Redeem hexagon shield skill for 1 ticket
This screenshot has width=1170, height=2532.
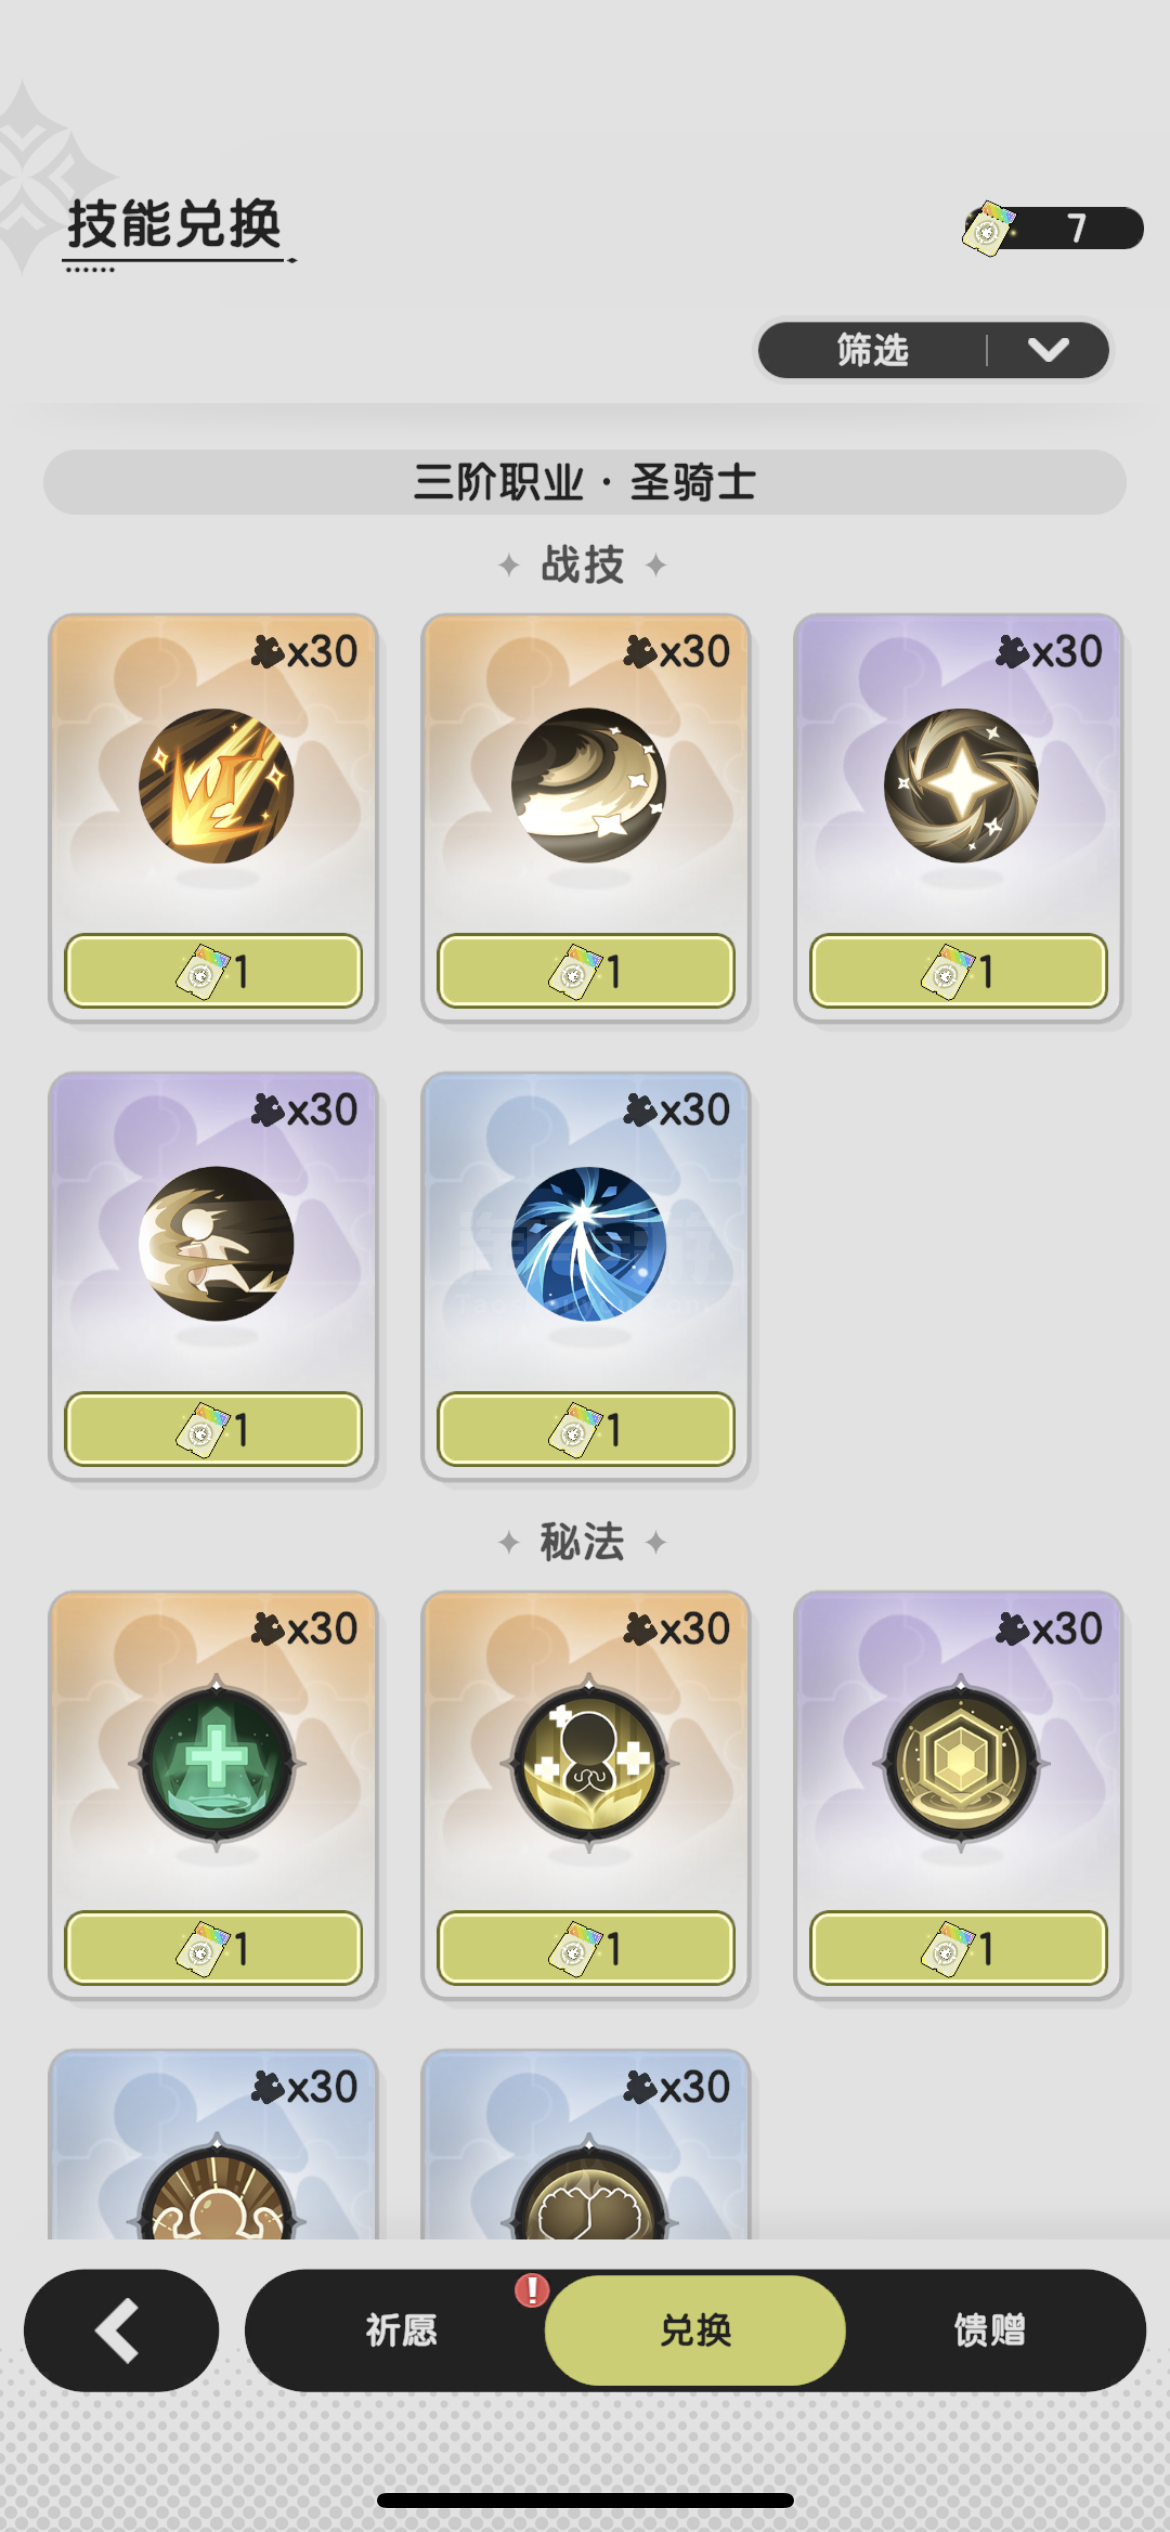point(959,1948)
